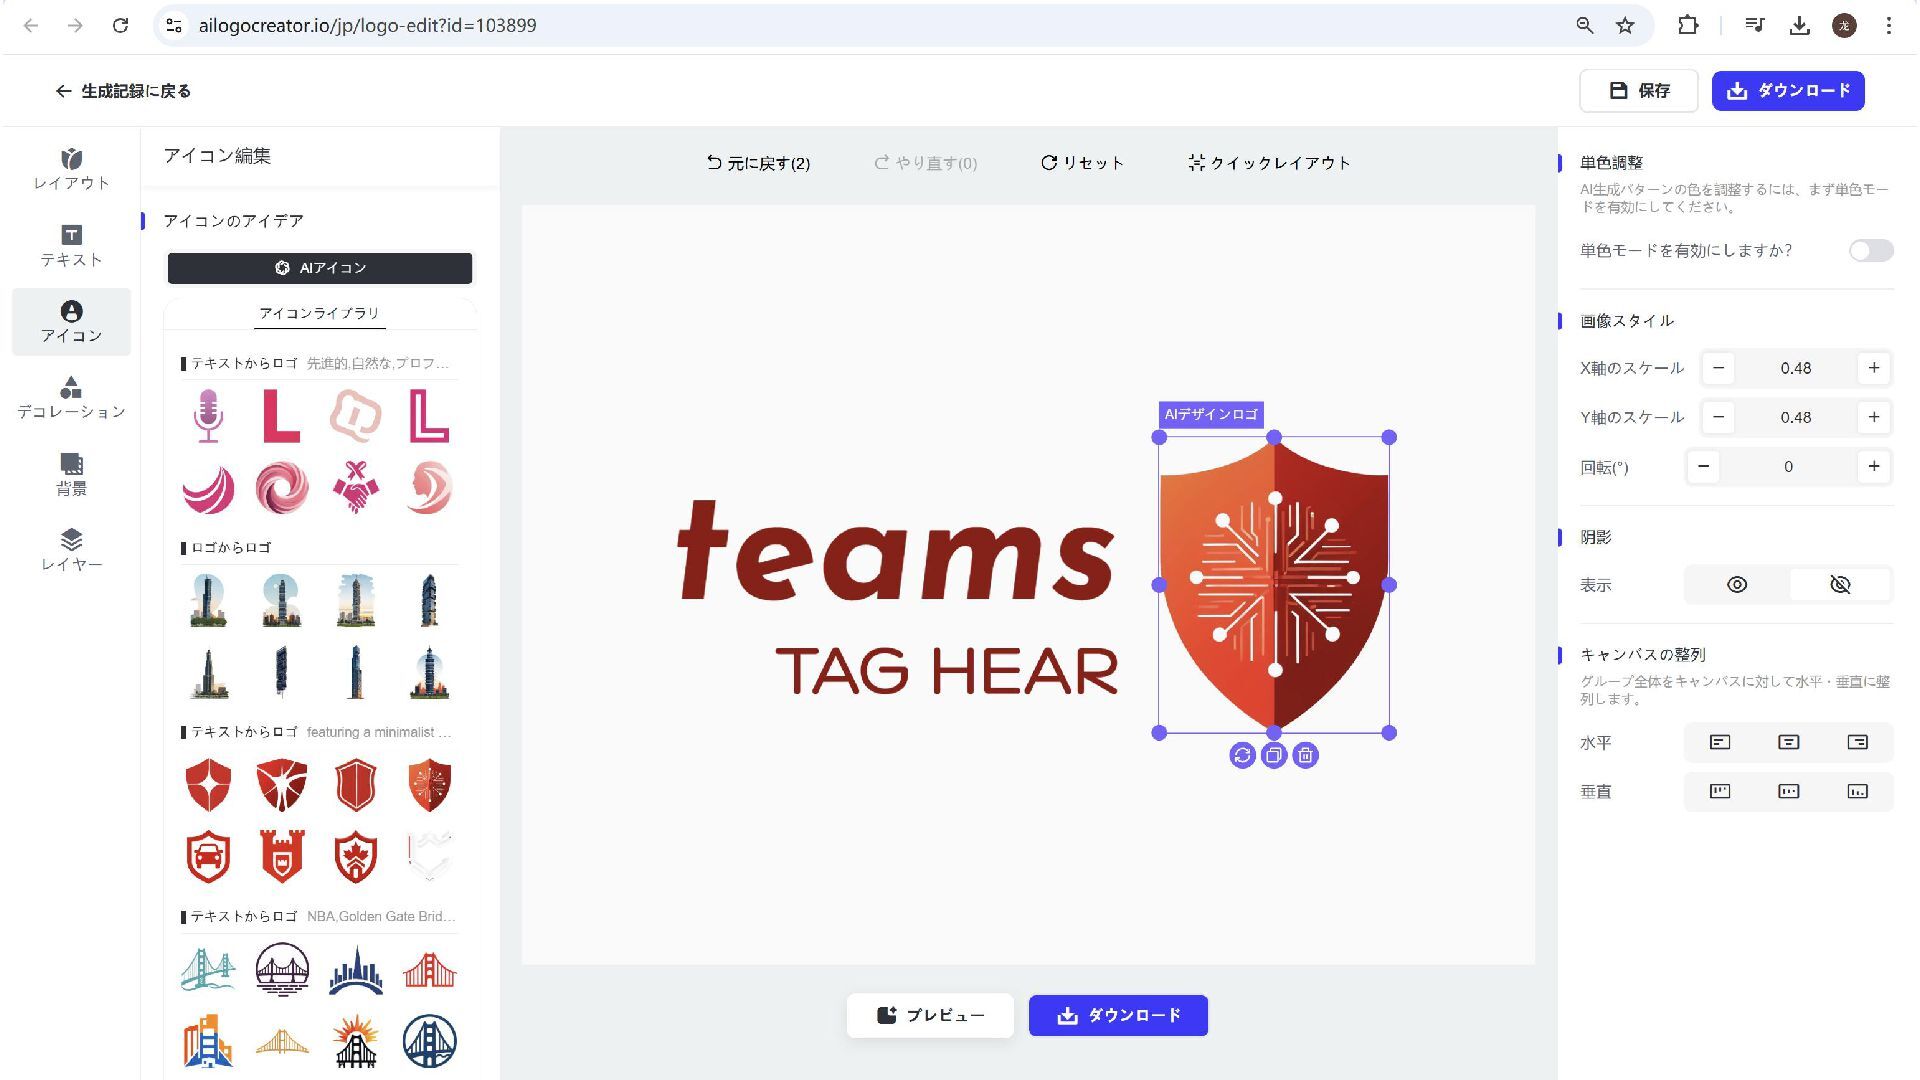Image resolution: width=1920 pixels, height=1080 pixels.
Task: Open the テキスト sidebar panel
Action: click(x=71, y=246)
